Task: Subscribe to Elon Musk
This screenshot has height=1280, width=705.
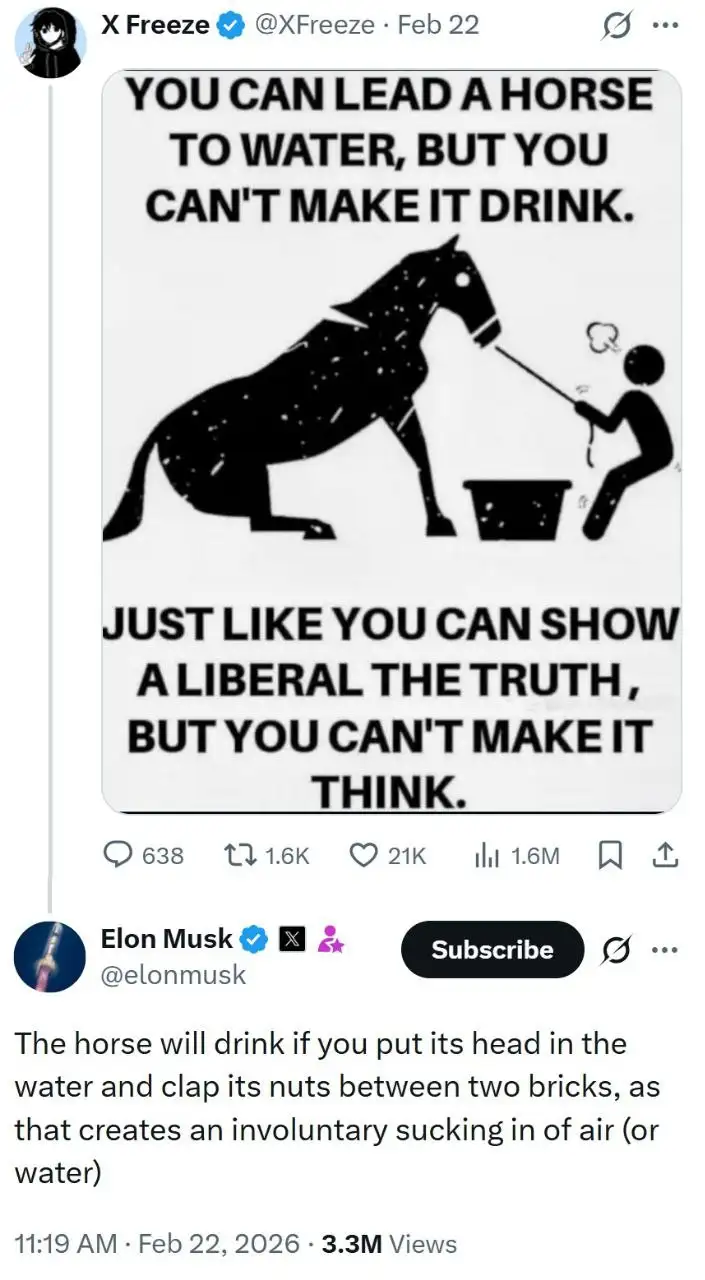Action: 492,949
